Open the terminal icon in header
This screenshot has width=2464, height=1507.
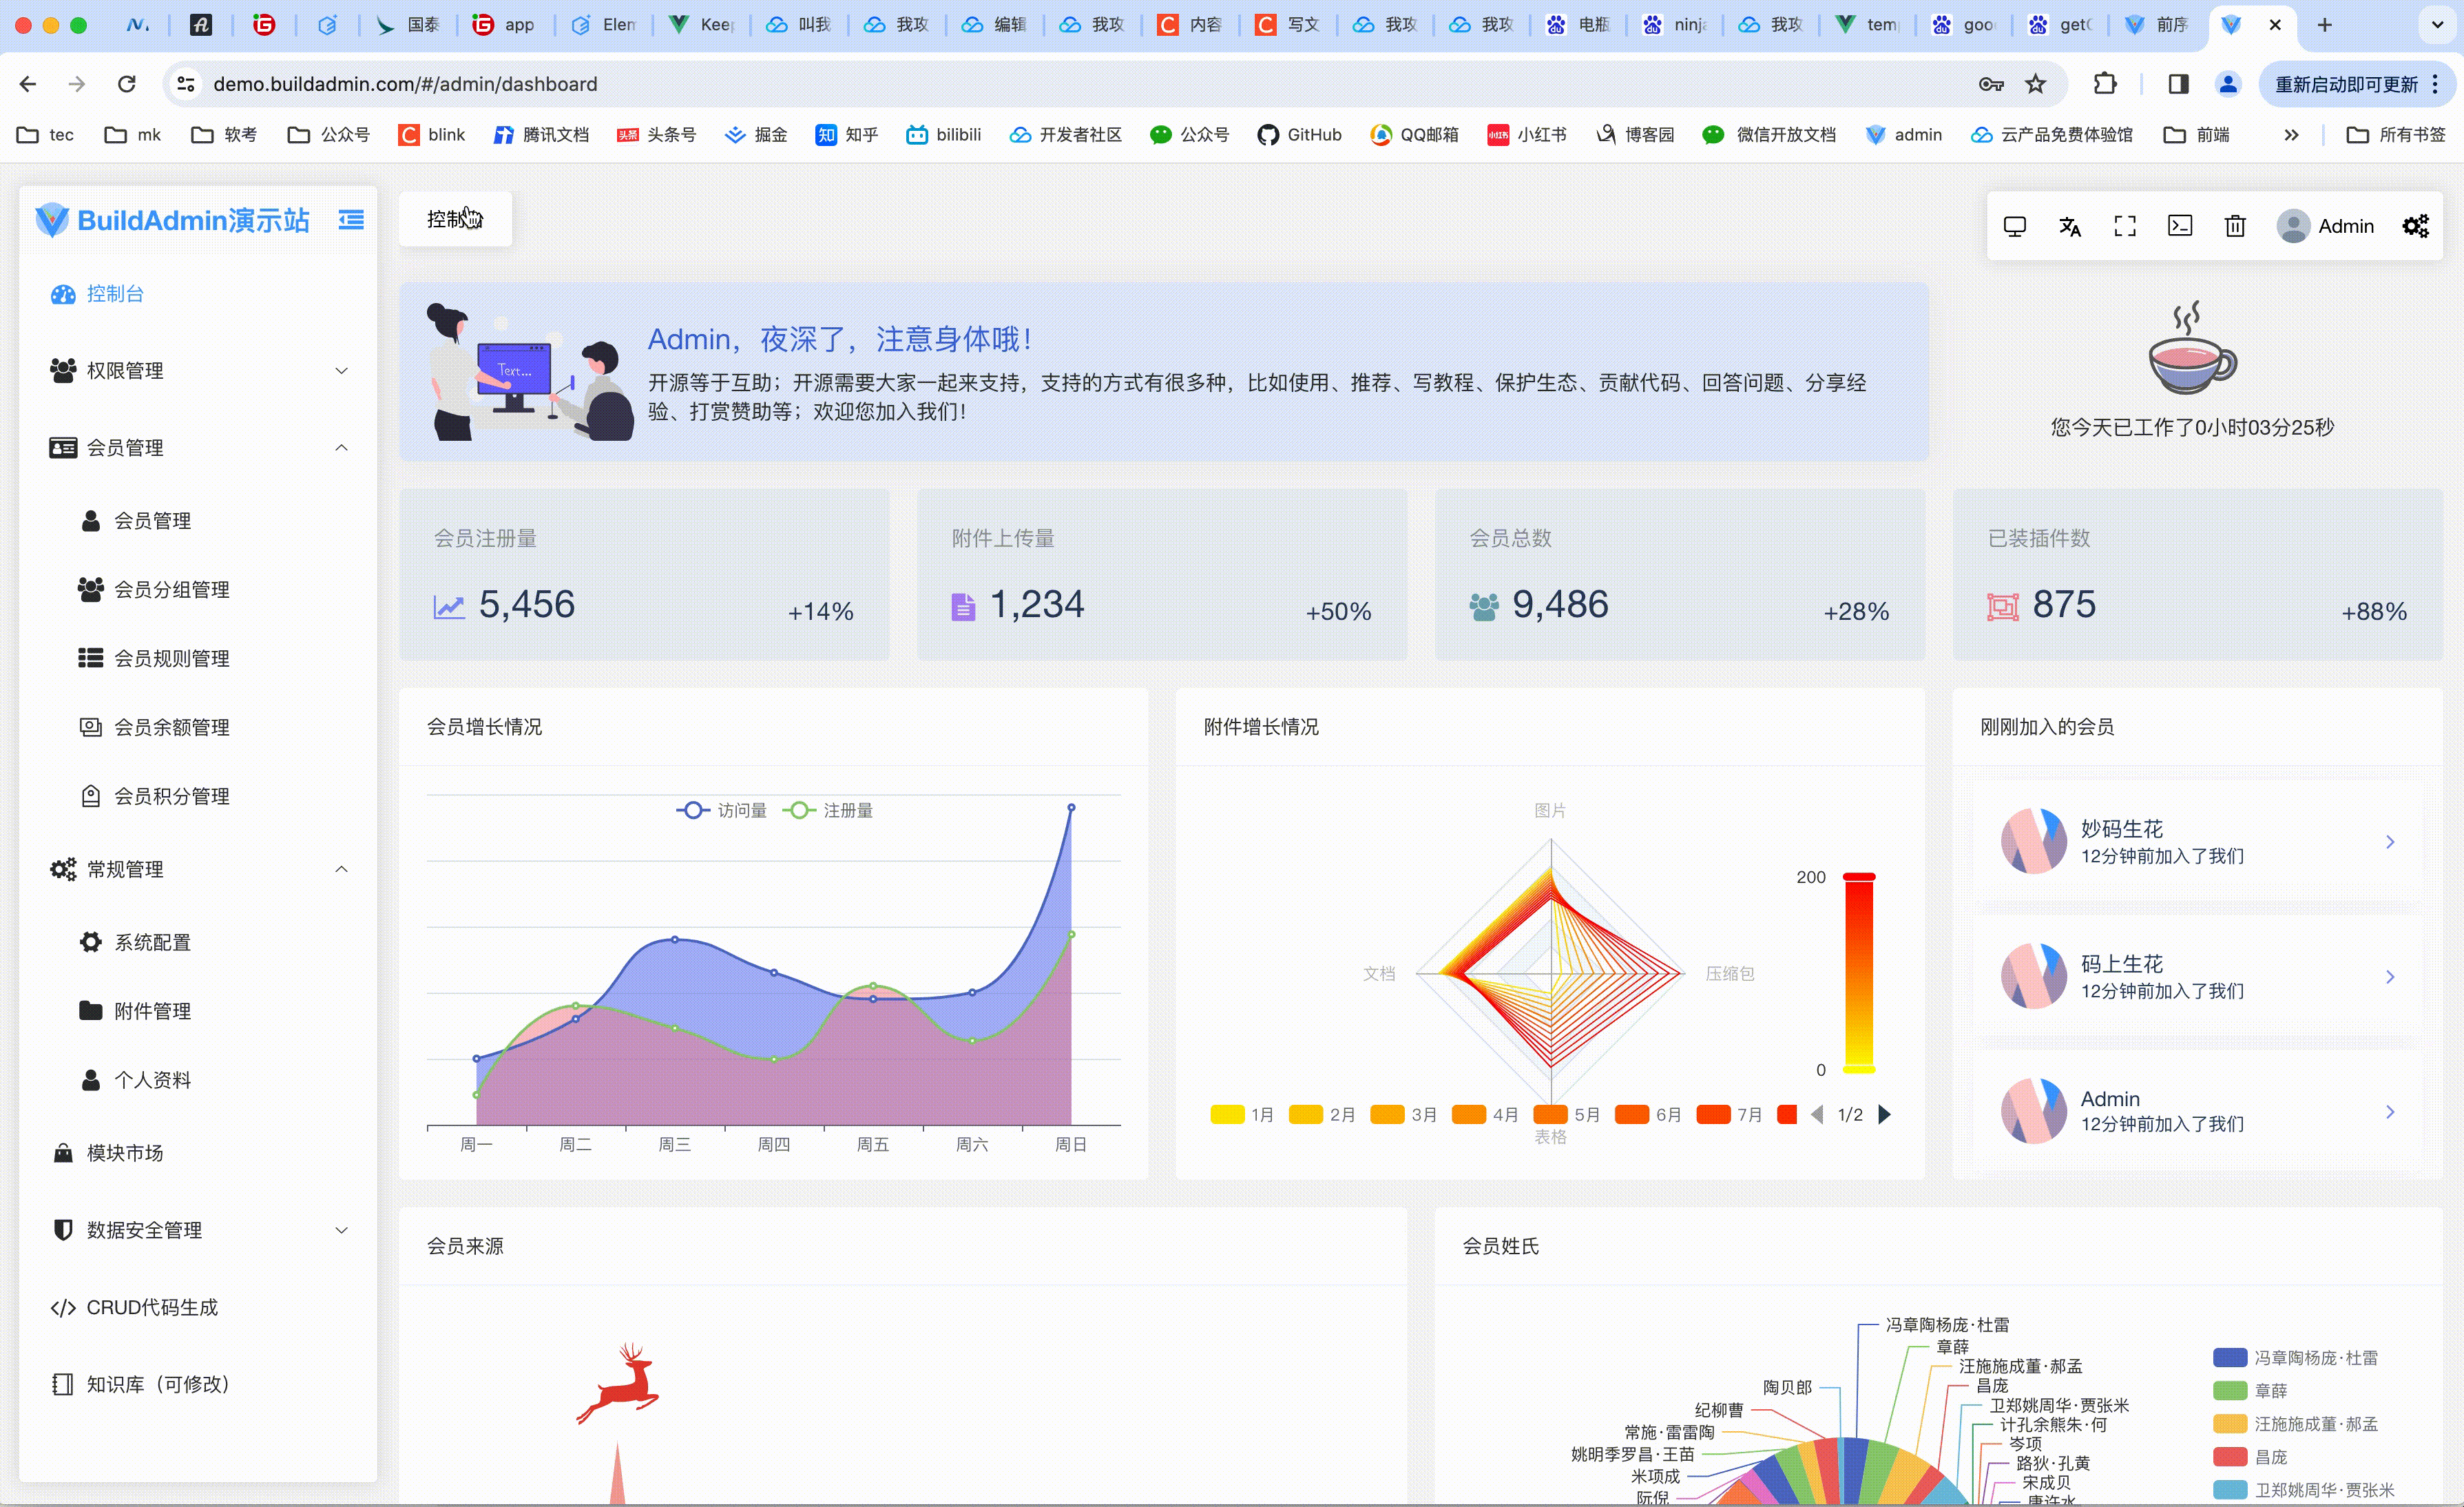(x=2179, y=226)
